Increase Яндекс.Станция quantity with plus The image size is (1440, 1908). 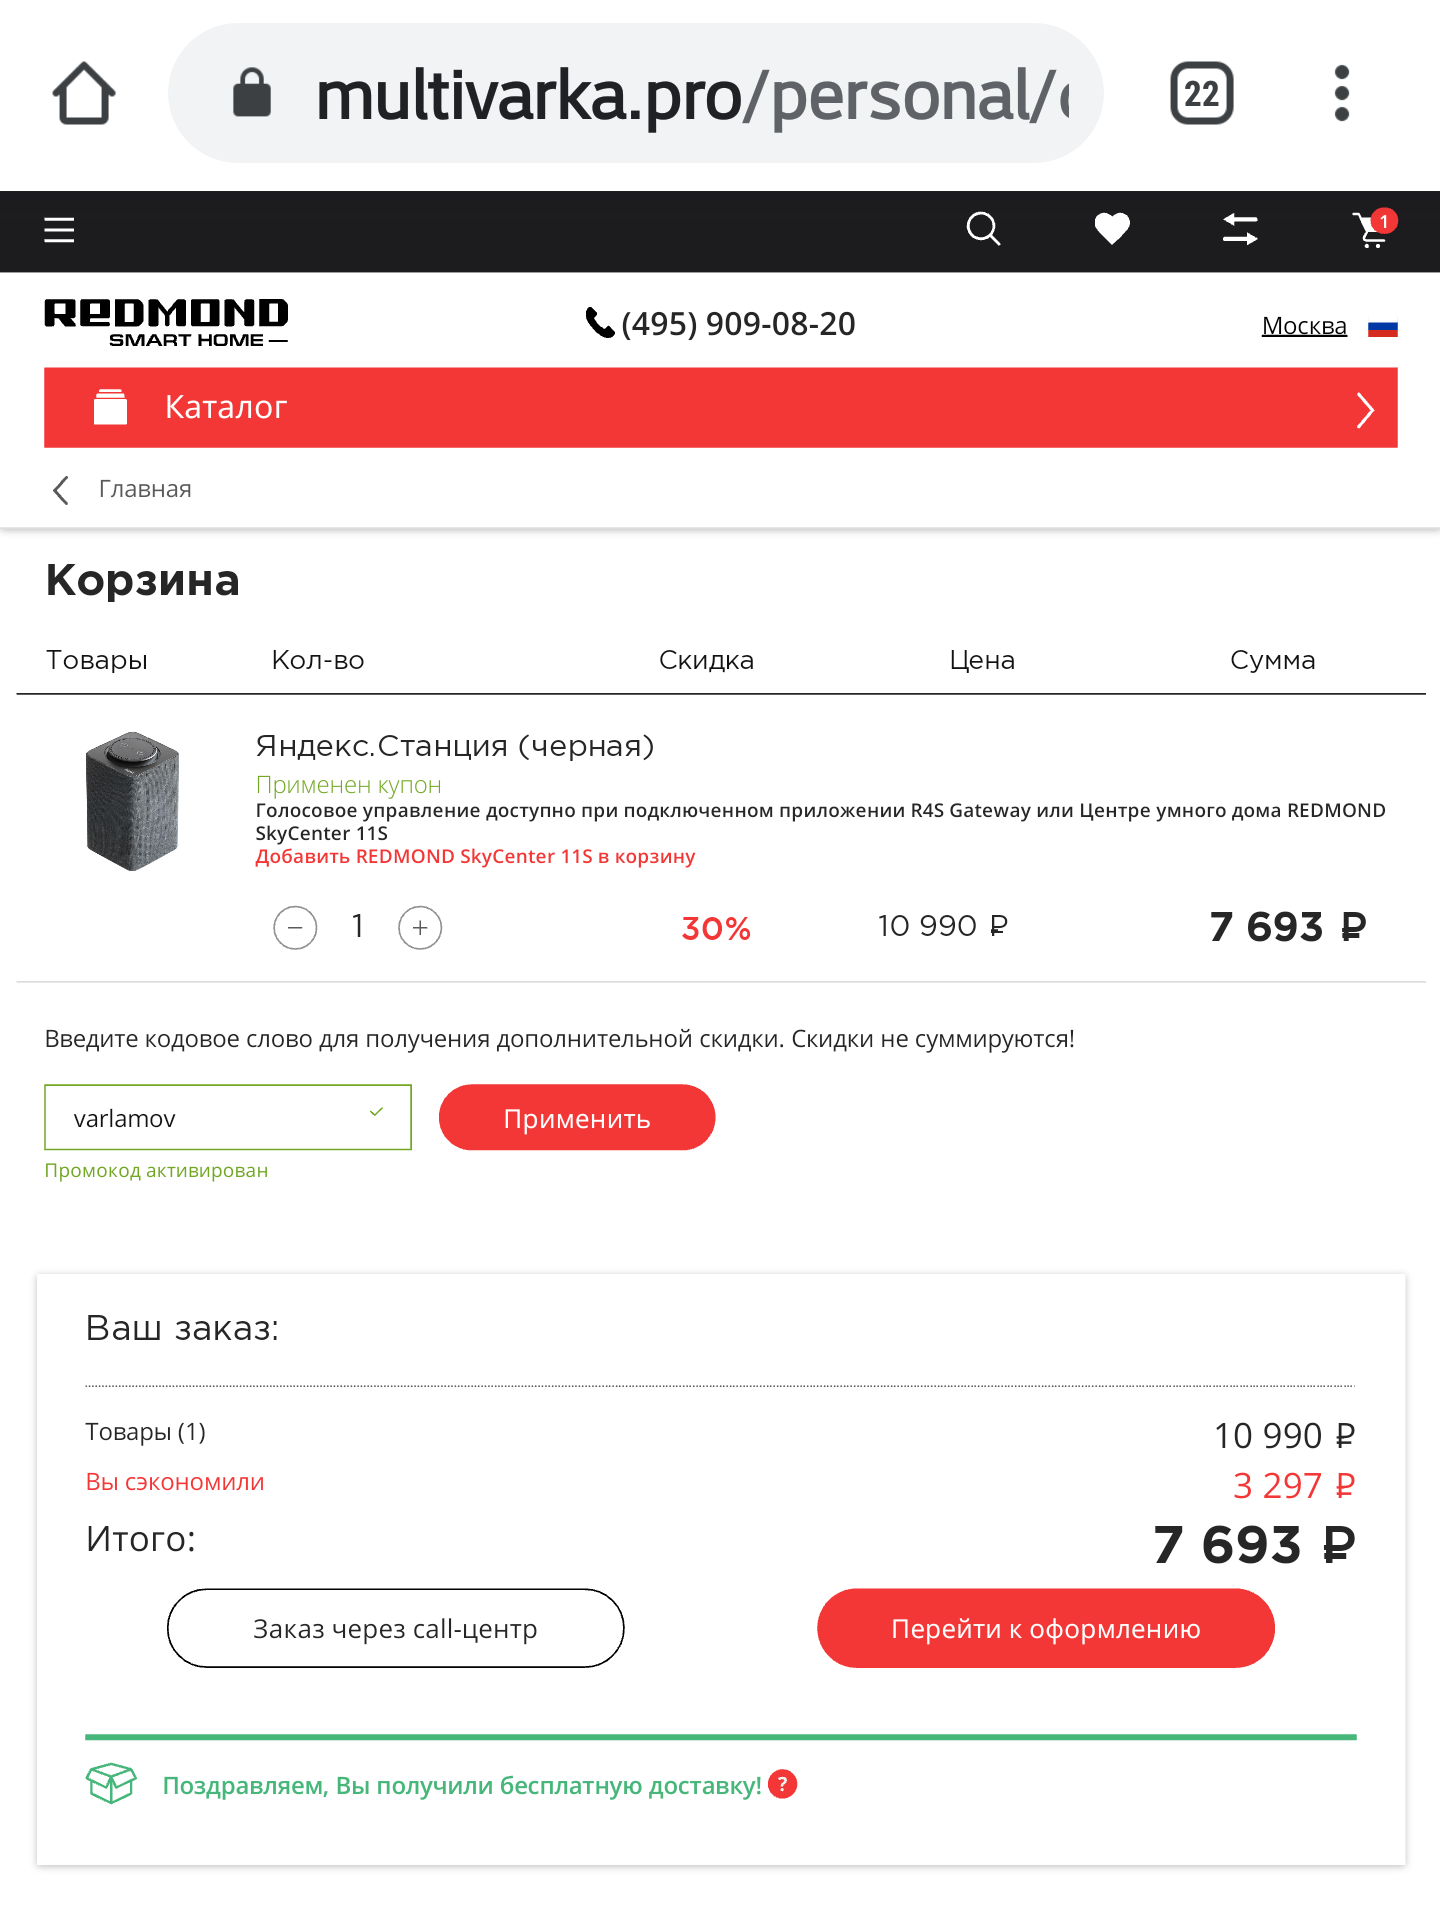[x=420, y=928]
